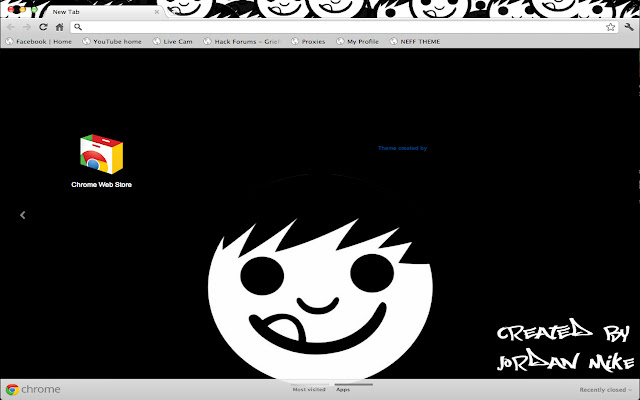Switch to Most visited section
Image resolution: width=640 pixels, height=400 pixels.
(x=309, y=389)
